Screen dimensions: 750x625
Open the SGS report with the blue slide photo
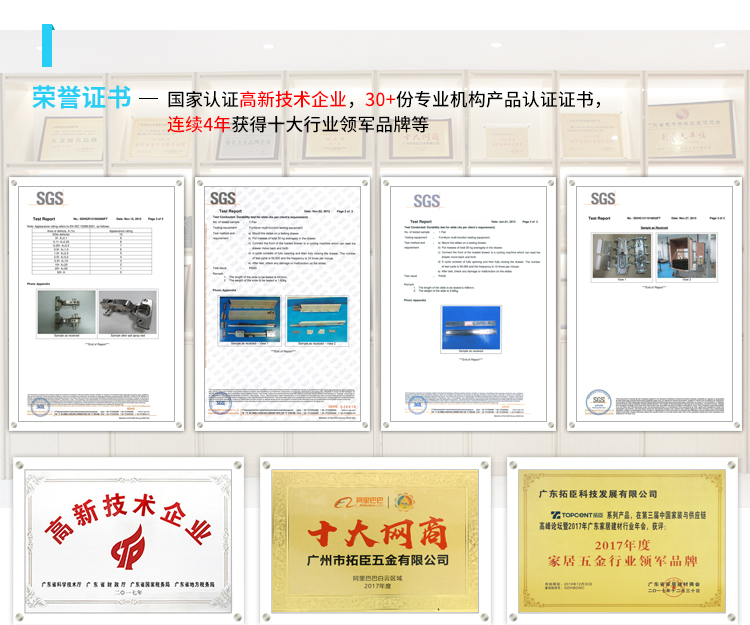[x=468, y=304]
